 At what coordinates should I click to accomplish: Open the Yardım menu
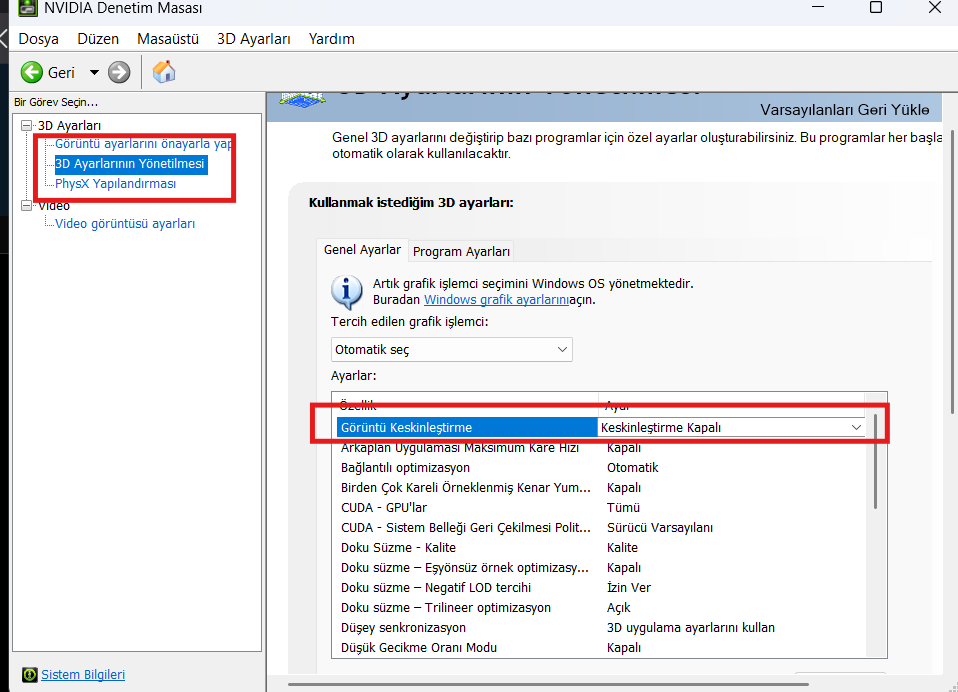332,39
